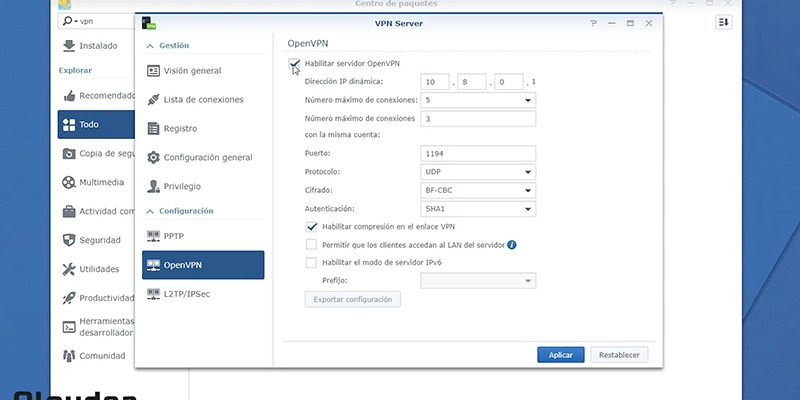Click the L2TP/IPSec network icon

coord(153,294)
